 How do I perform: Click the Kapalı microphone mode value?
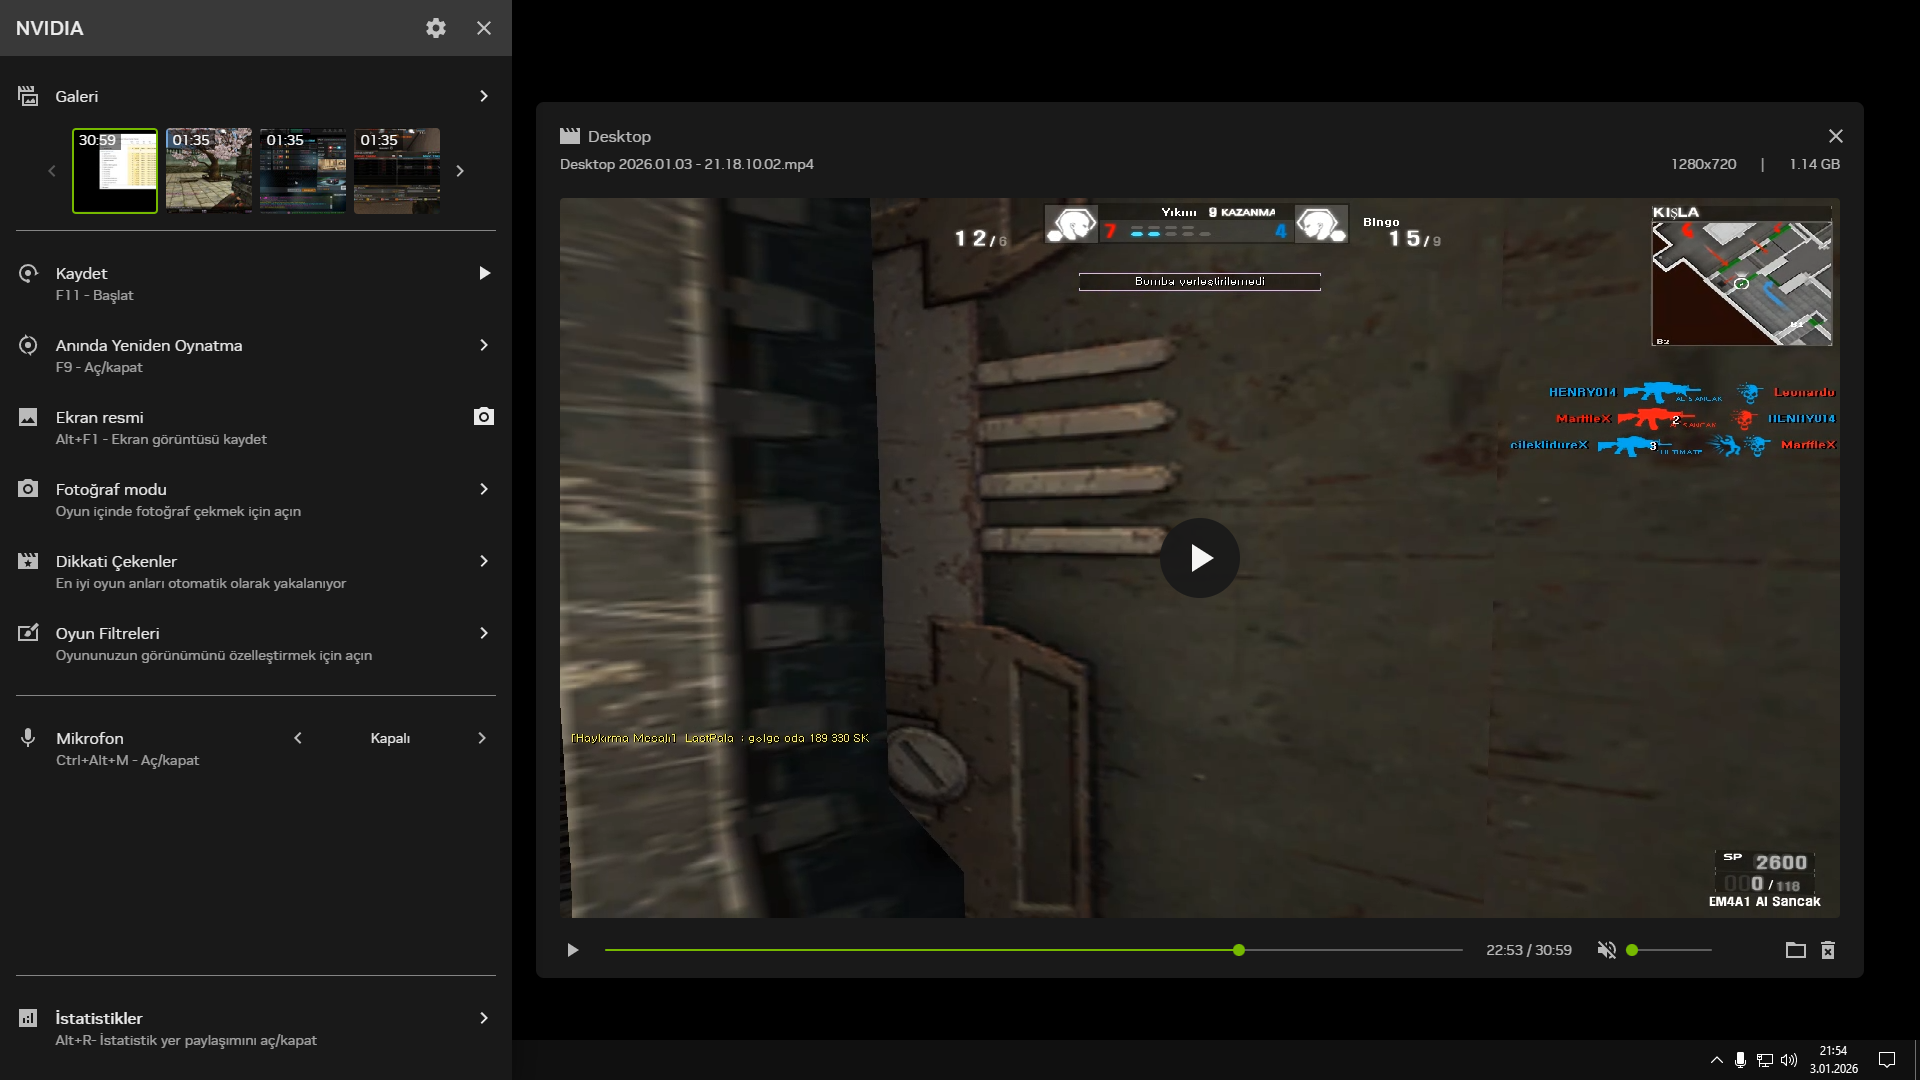pyautogui.click(x=390, y=738)
